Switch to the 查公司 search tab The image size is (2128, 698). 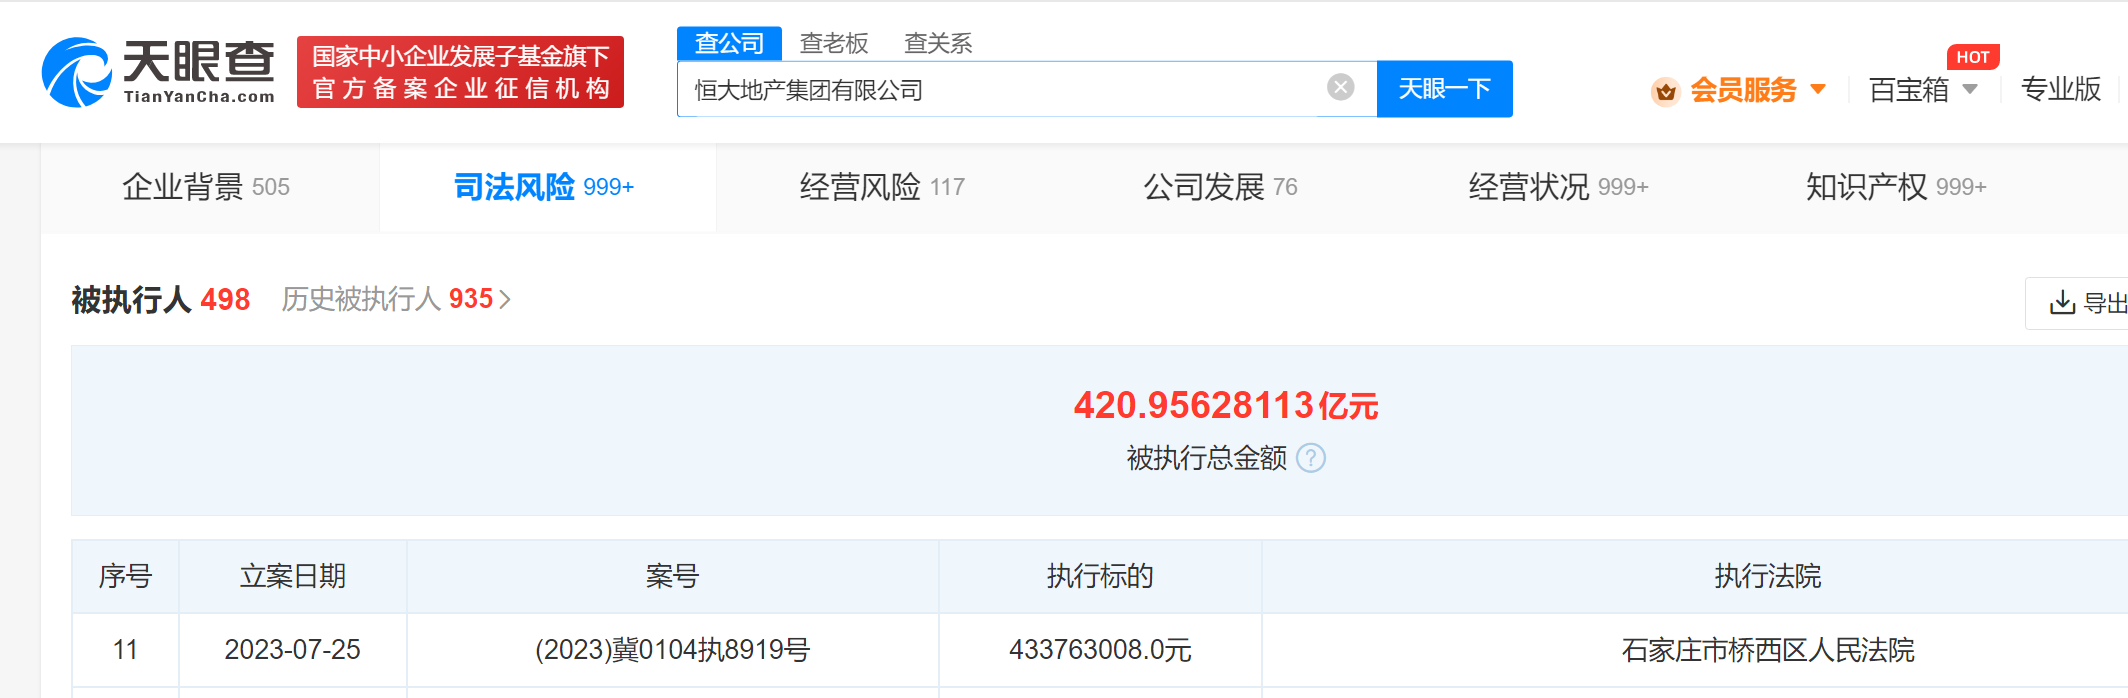tap(729, 43)
